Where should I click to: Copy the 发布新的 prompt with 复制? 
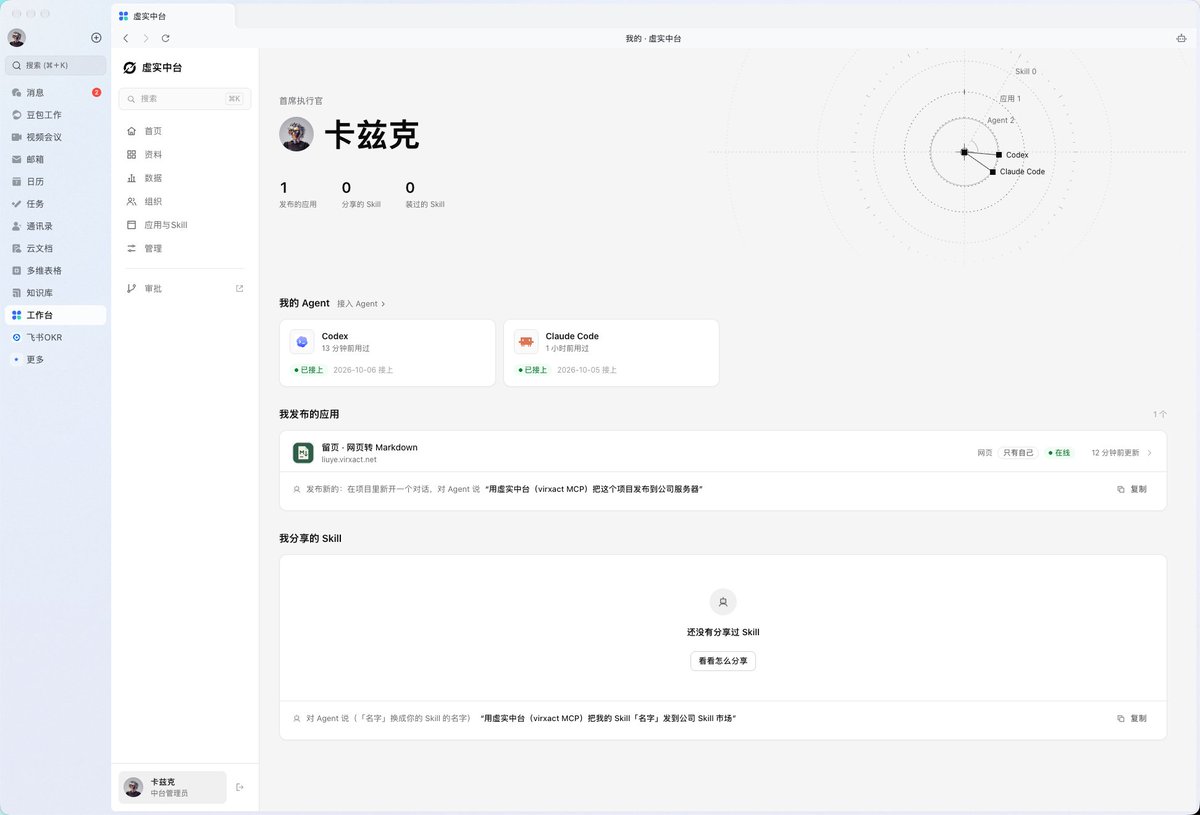click(x=1132, y=489)
